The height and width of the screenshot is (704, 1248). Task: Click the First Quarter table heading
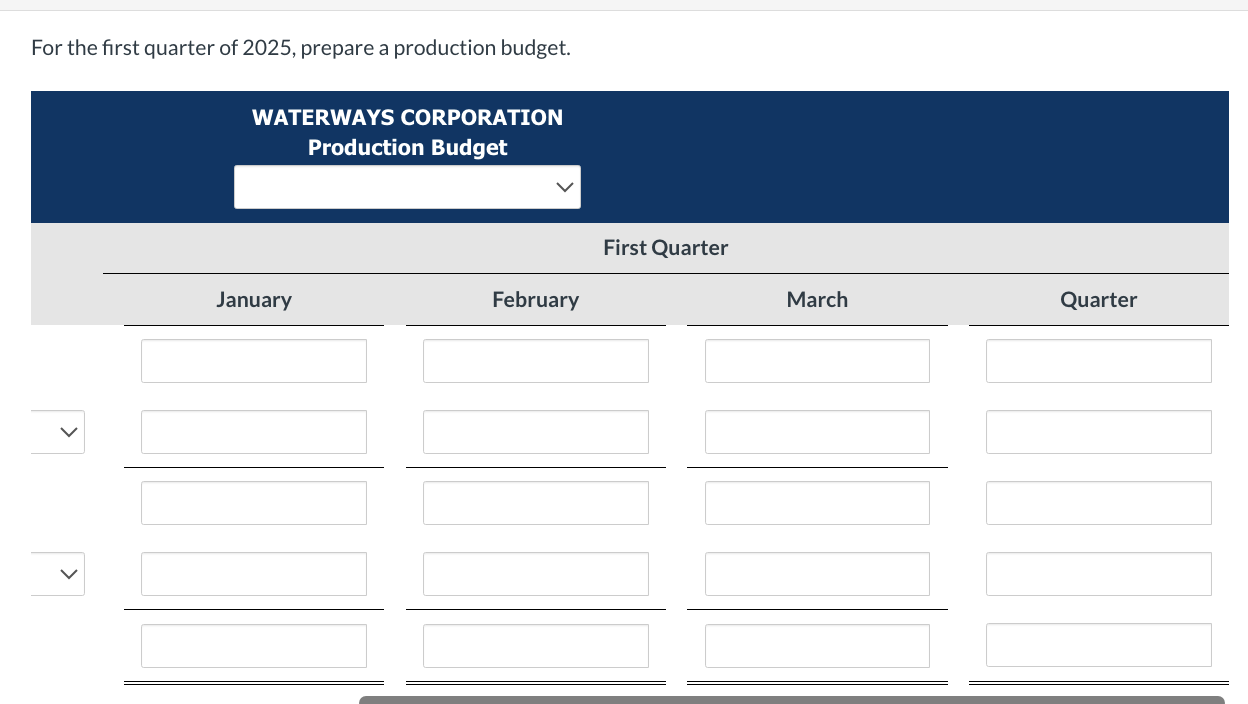[665, 247]
